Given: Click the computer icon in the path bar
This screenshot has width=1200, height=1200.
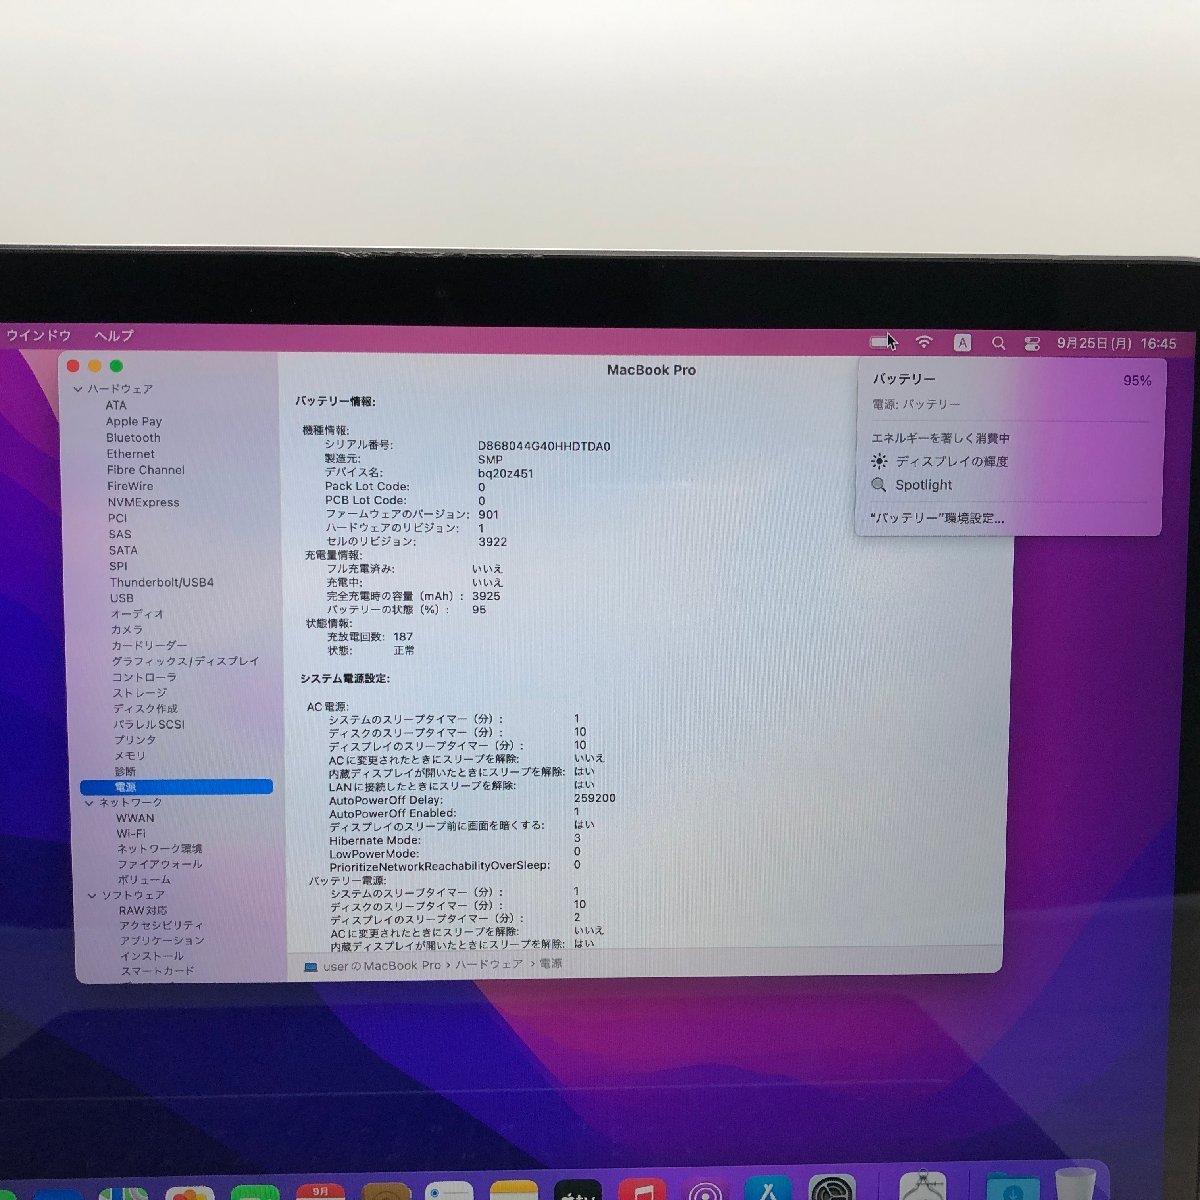Looking at the screenshot, I should point(310,967).
